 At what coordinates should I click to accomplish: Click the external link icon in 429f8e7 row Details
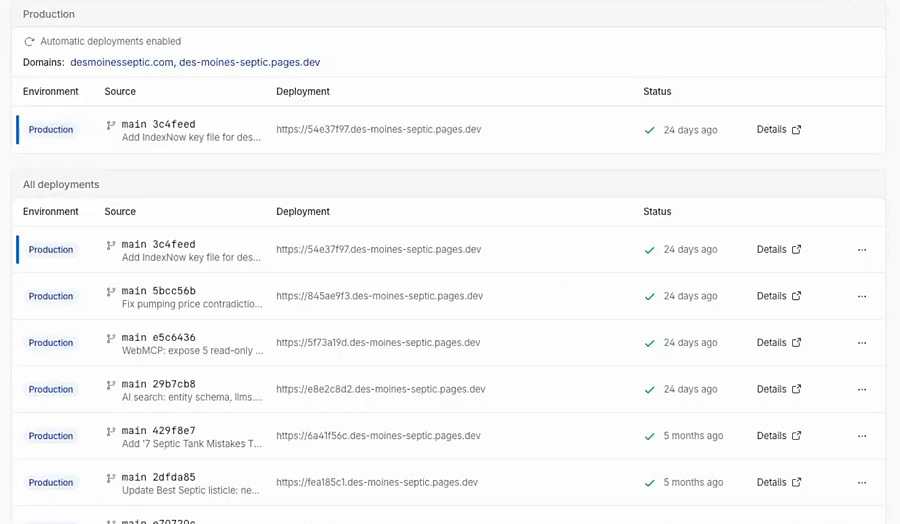tap(796, 436)
